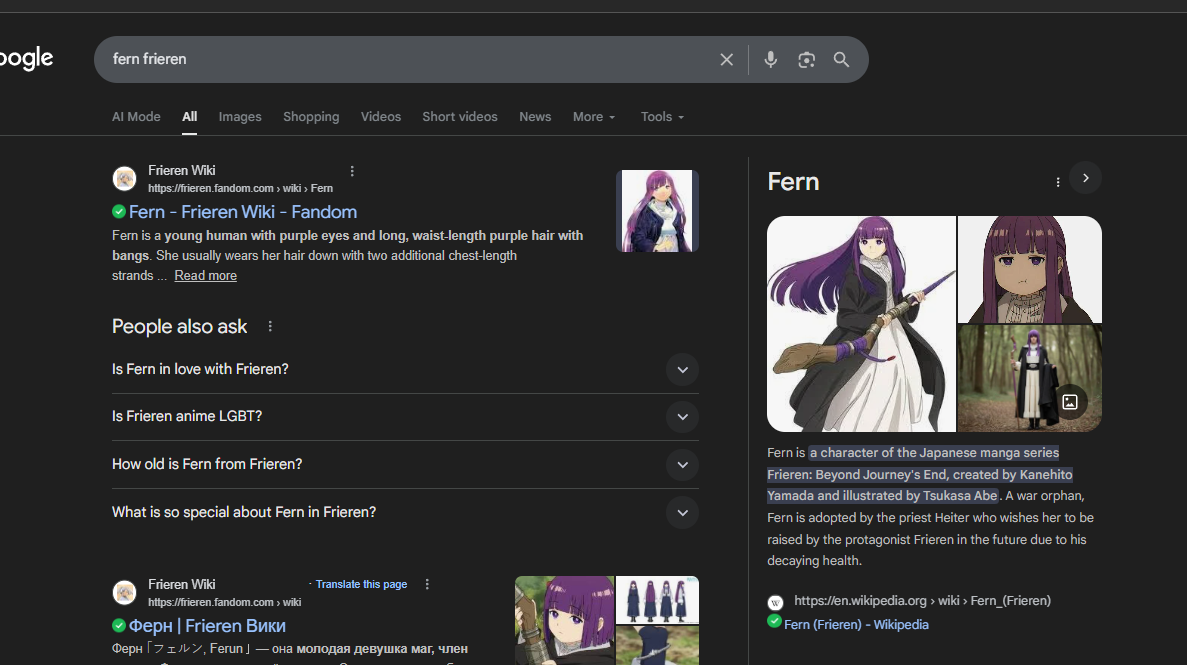Open Fern face close-up image in panel
The image size is (1187, 665).
point(1030,270)
